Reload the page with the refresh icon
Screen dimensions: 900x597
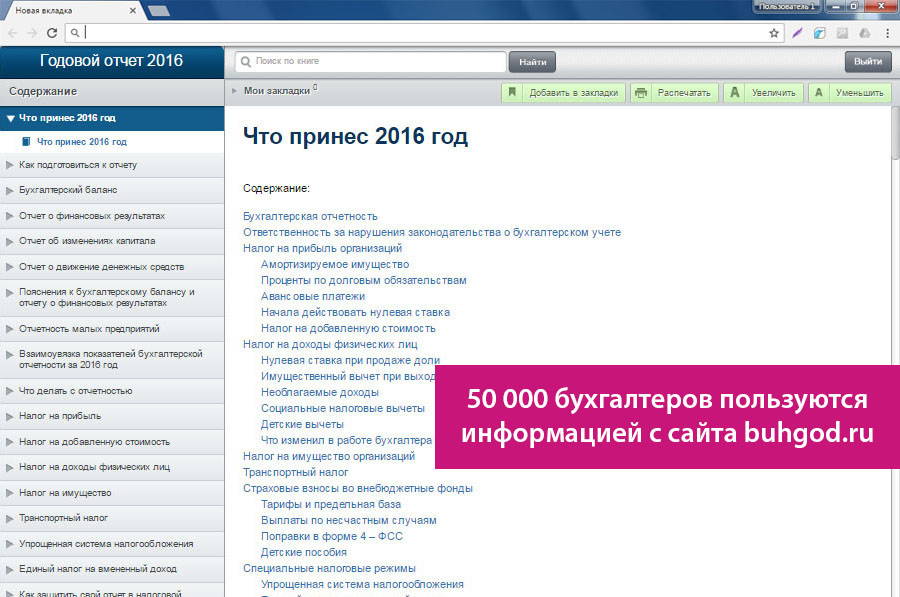pos(52,33)
